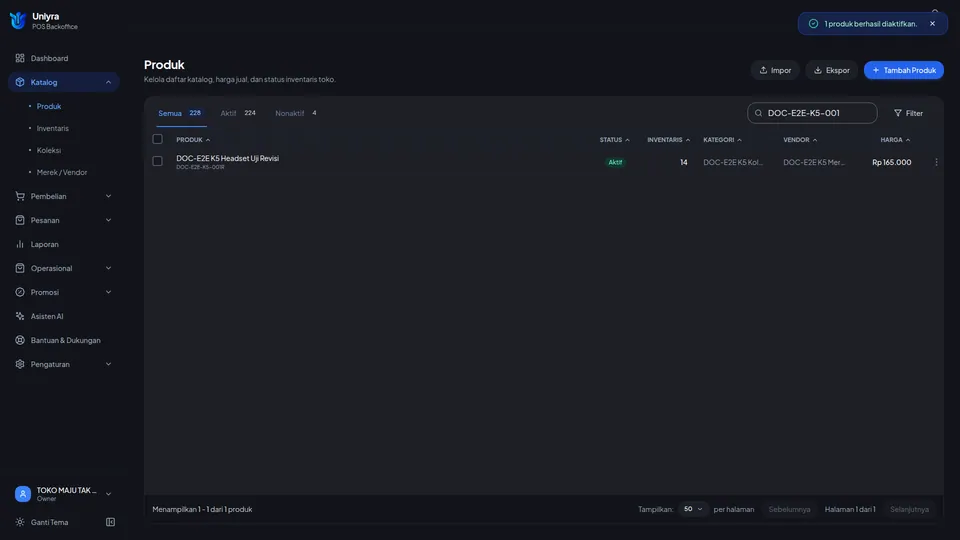Screen dimensions: 960x540
Task: Click the Unlyra logo icon
Action: 18,21
